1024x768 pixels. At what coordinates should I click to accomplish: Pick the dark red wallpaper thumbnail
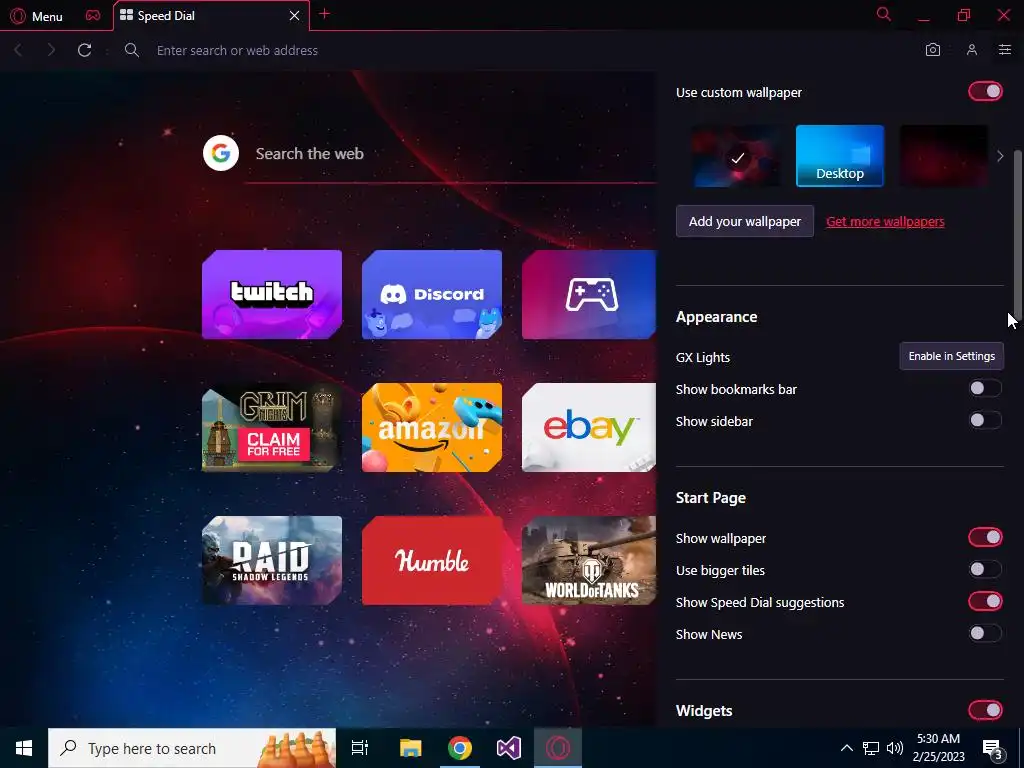944,156
